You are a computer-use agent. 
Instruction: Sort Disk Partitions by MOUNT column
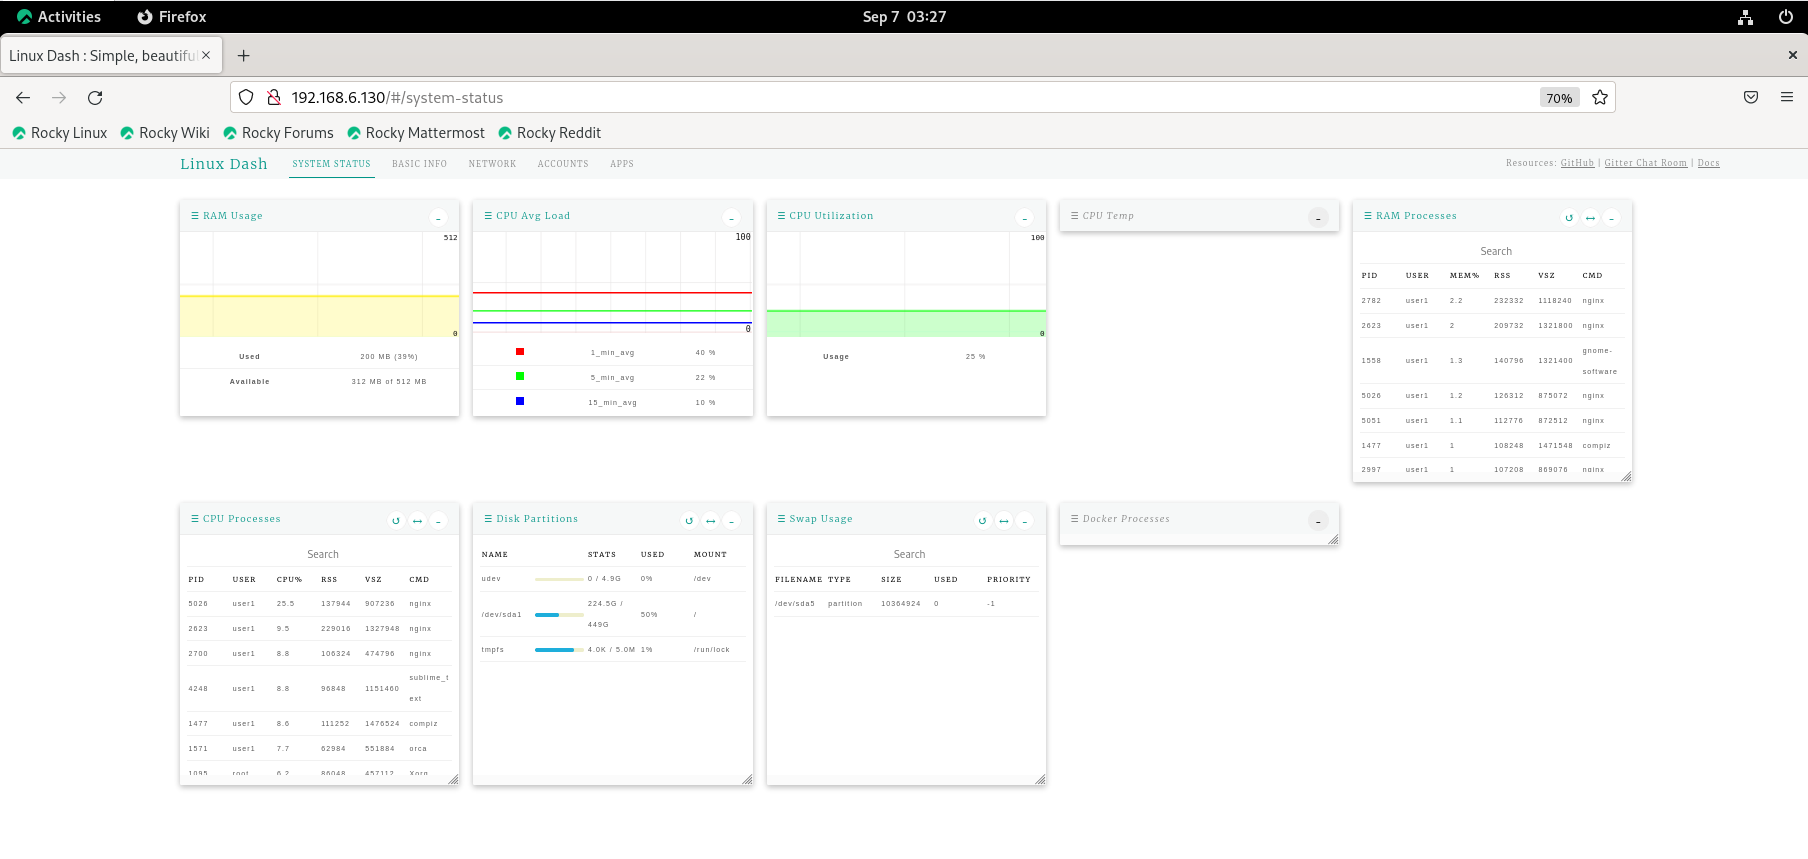pyautogui.click(x=710, y=555)
